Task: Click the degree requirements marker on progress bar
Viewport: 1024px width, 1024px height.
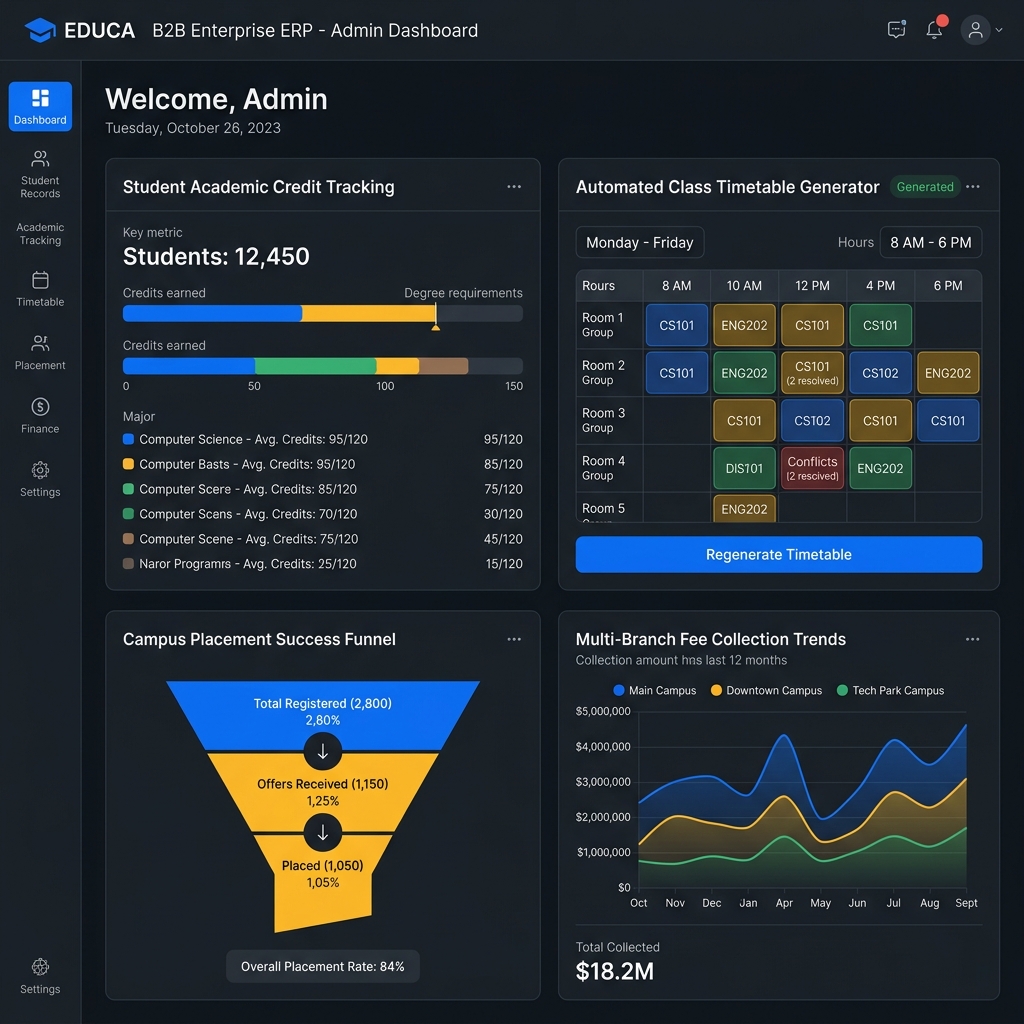Action: pyautogui.click(x=436, y=319)
